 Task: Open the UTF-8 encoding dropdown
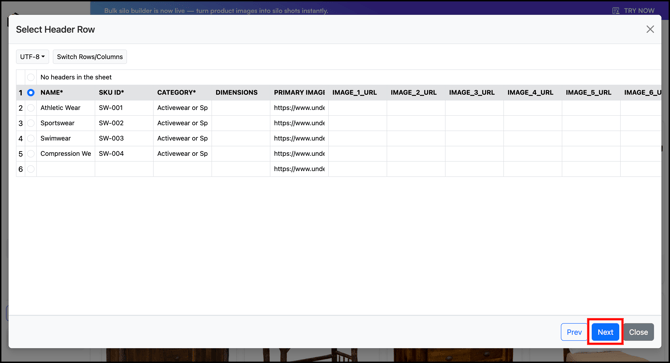pos(32,56)
